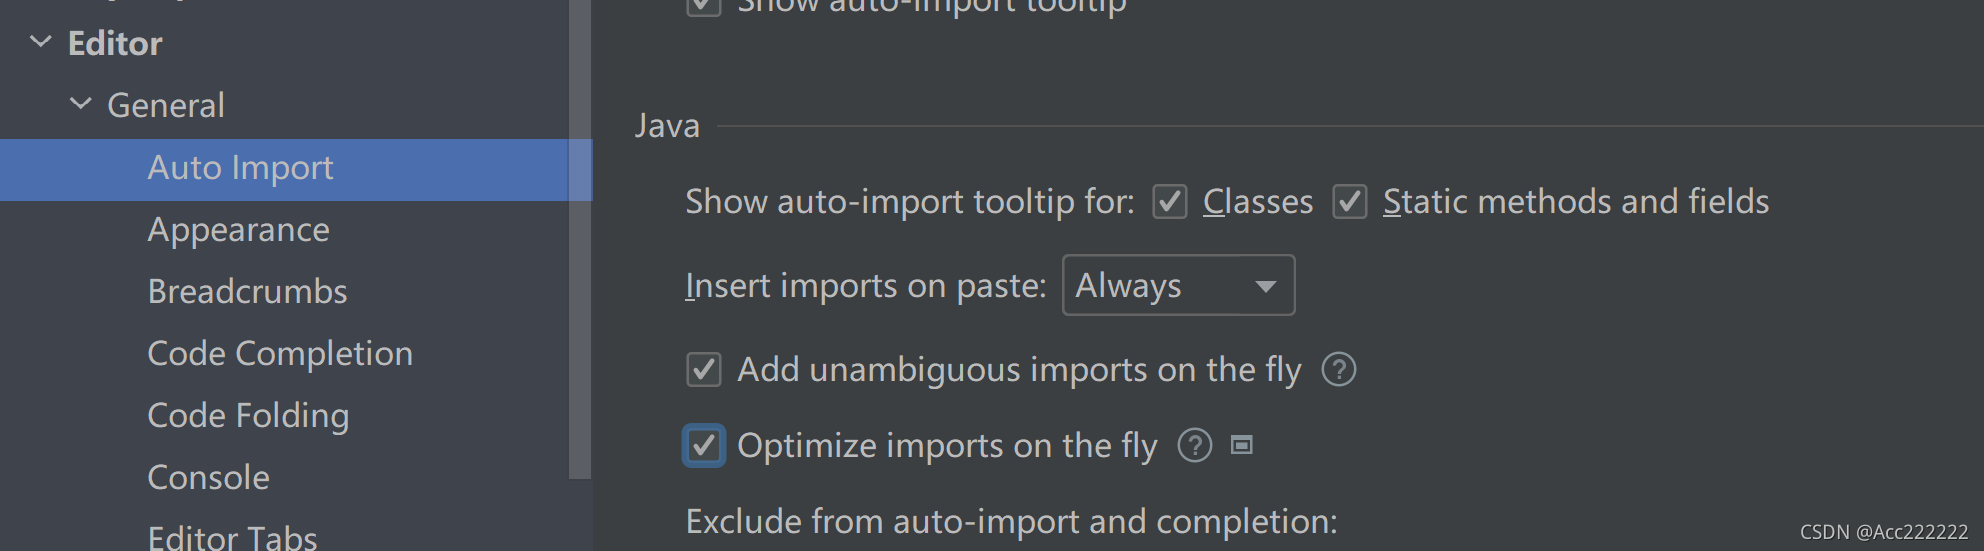Open help for unambiguous imports option
Viewport: 1984px width, 551px height.
[1338, 370]
